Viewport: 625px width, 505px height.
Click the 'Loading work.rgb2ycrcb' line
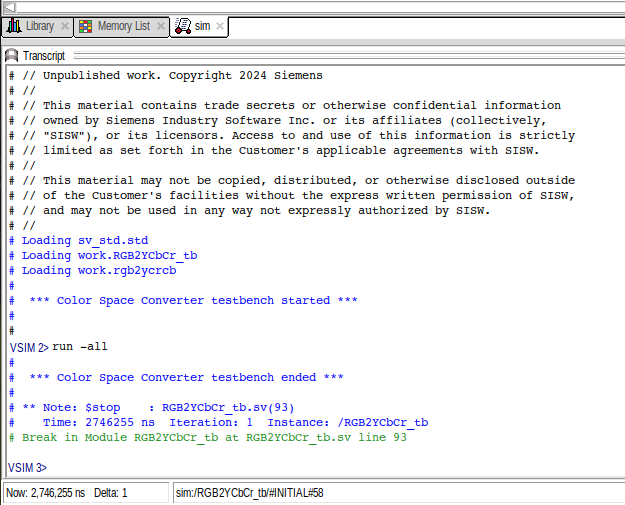[x=93, y=271]
